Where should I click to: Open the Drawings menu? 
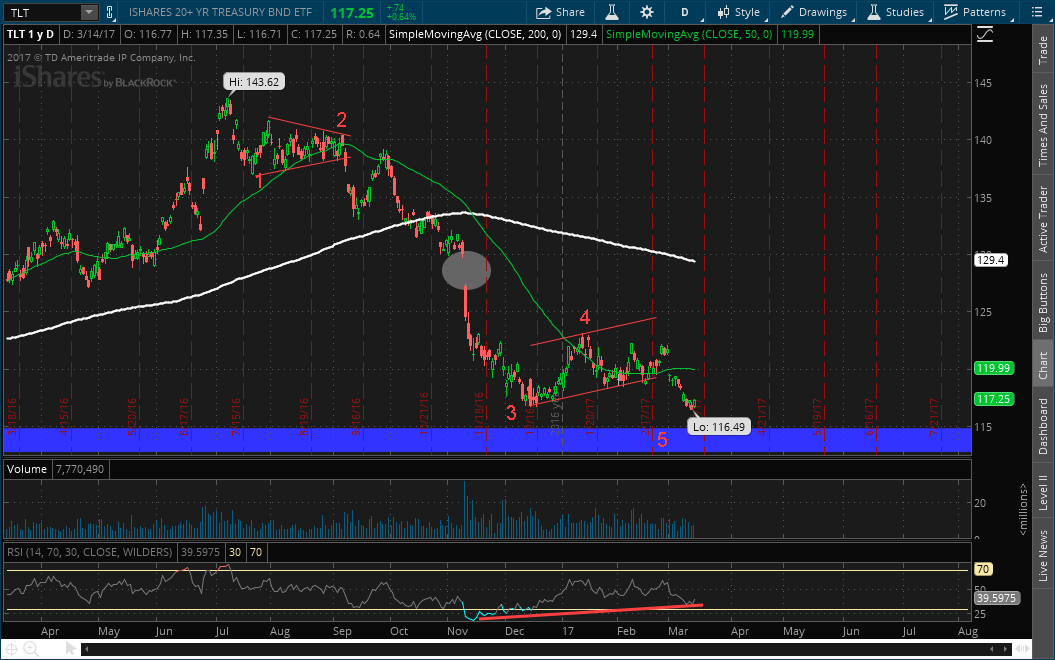pos(814,12)
